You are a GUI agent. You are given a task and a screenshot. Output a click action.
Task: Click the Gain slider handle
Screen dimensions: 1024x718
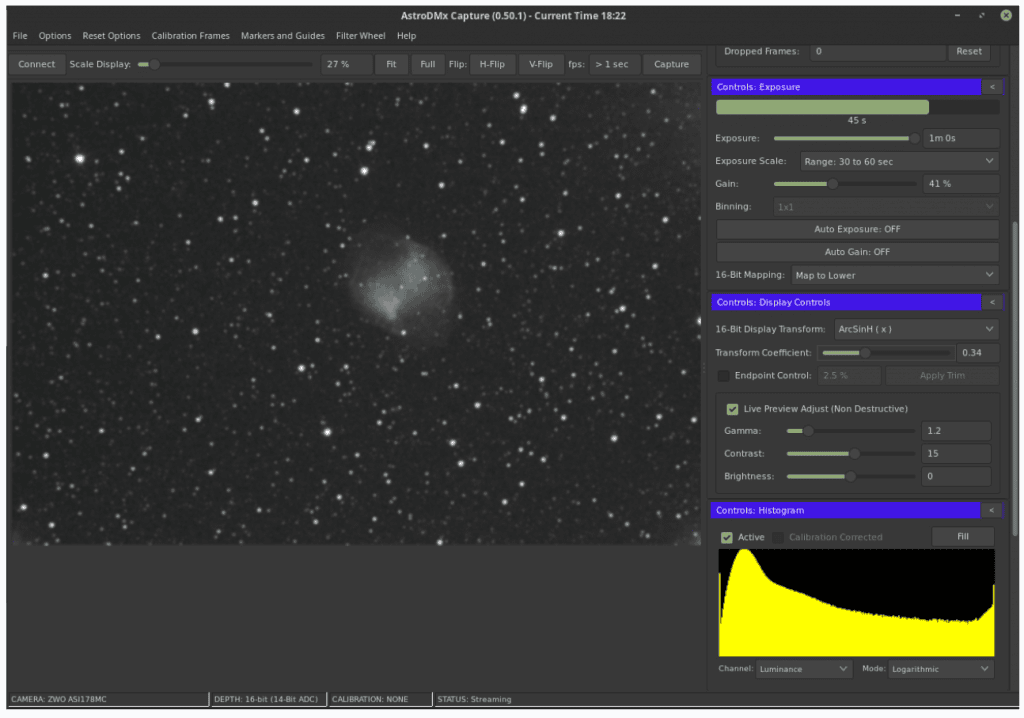[x=833, y=184]
